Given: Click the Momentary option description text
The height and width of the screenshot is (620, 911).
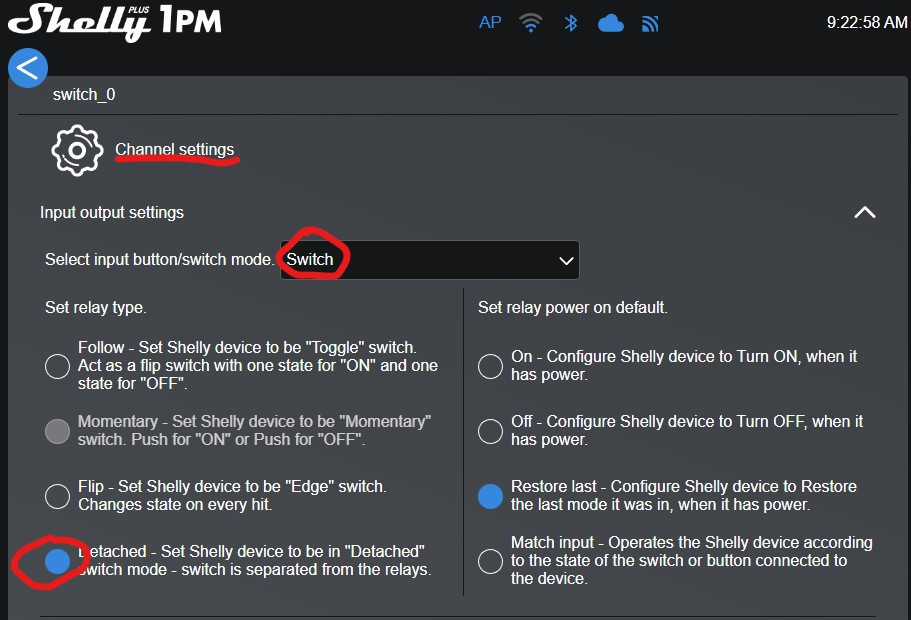Looking at the screenshot, I should [254, 431].
